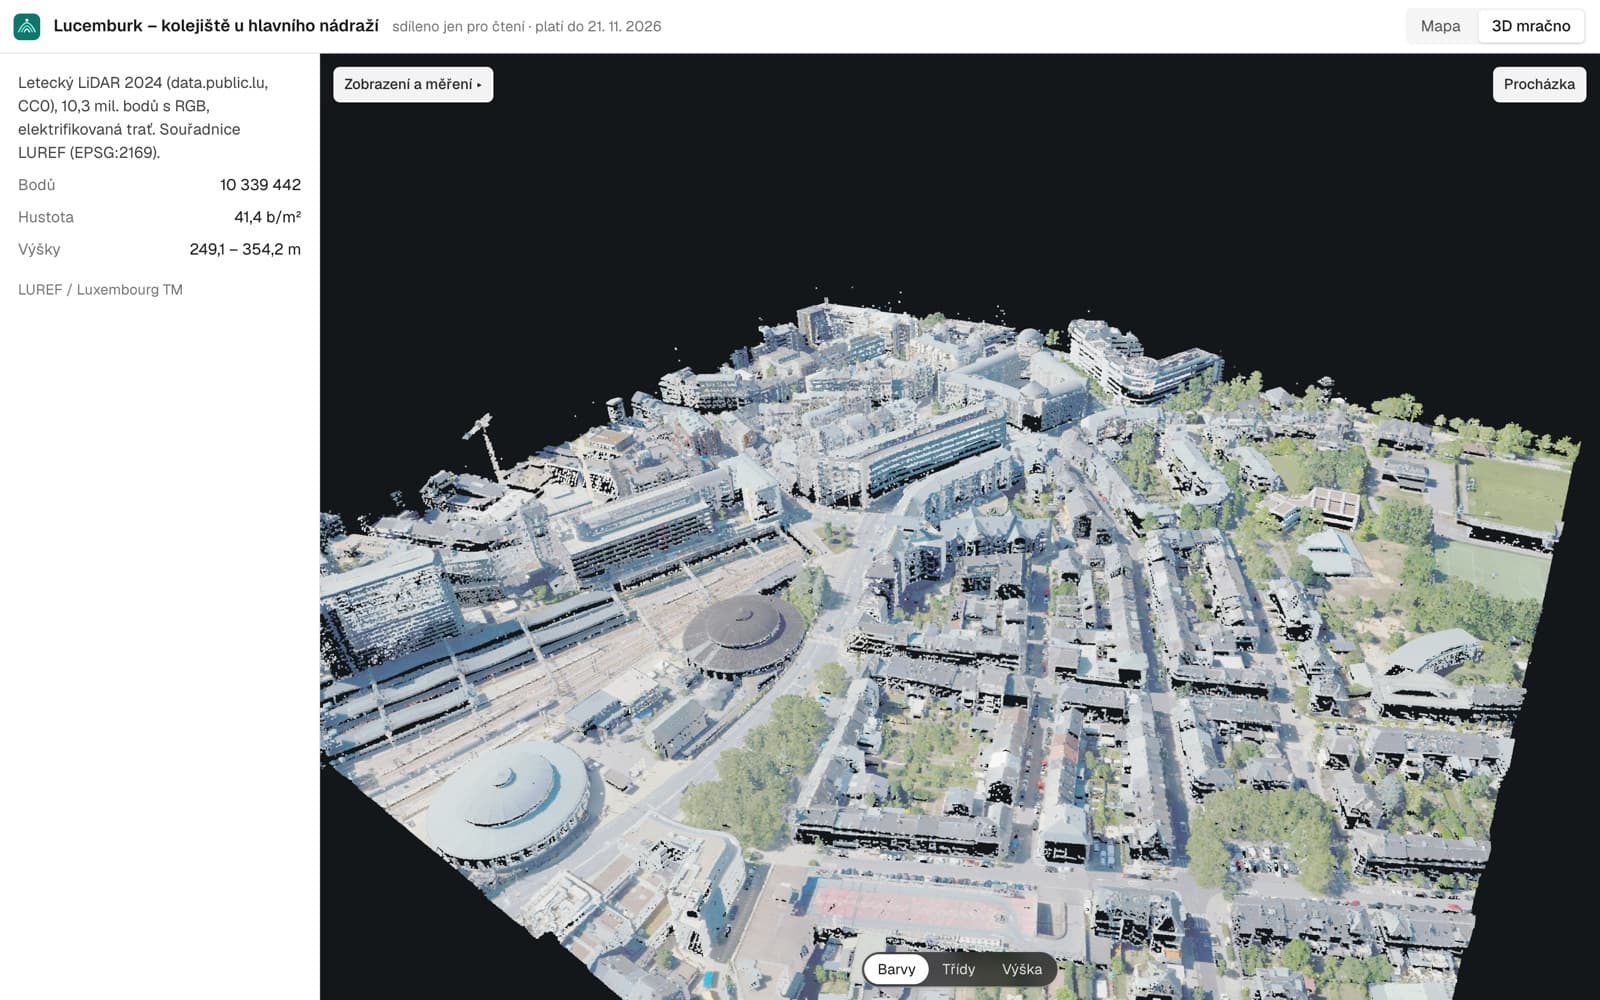Click the Hustota label

pyautogui.click(x=46, y=217)
